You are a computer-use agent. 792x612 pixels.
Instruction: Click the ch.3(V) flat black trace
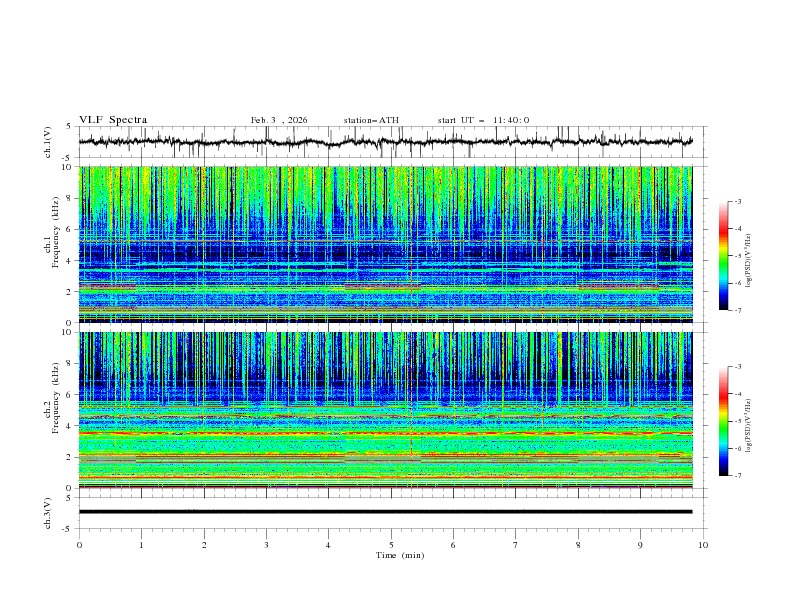385,512
